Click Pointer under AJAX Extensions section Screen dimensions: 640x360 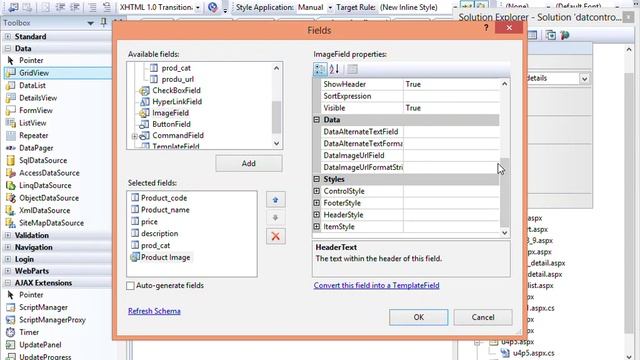(31, 295)
